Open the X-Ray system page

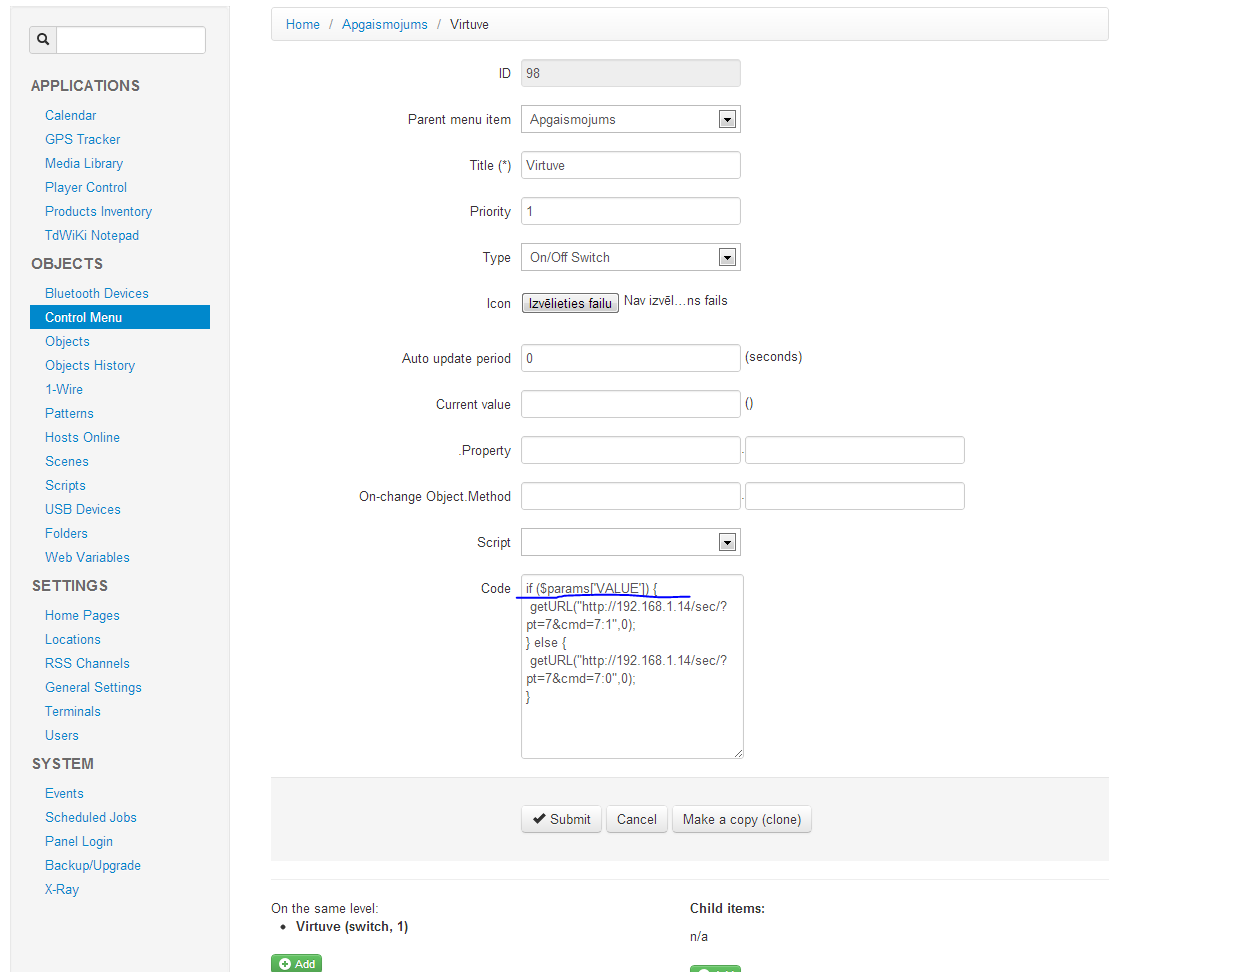tap(62, 889)
